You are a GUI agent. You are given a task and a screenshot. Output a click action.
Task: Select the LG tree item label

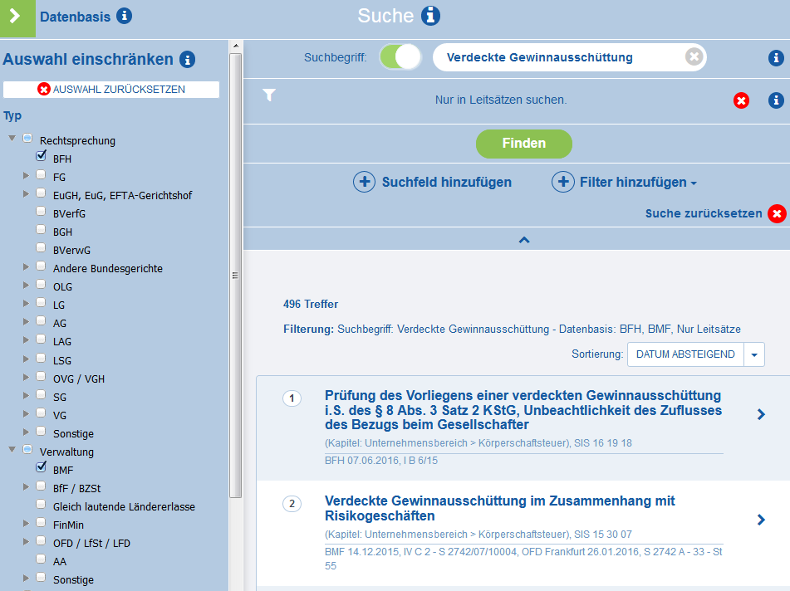click(x=59, y=305)
